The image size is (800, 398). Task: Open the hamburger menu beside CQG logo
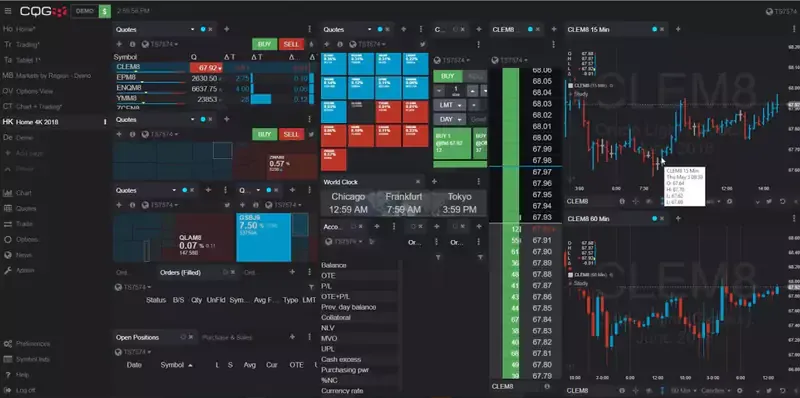point(8,11)
